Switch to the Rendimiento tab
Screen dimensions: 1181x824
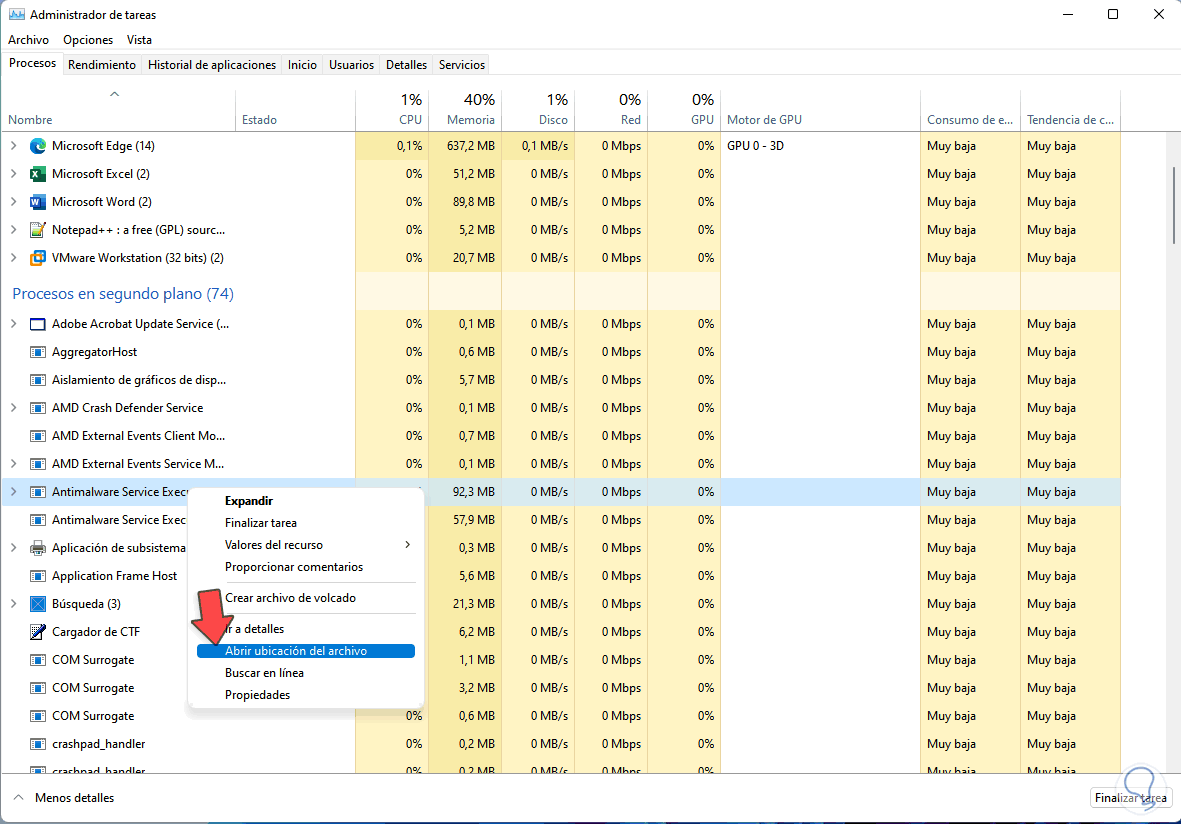(102, 65)
